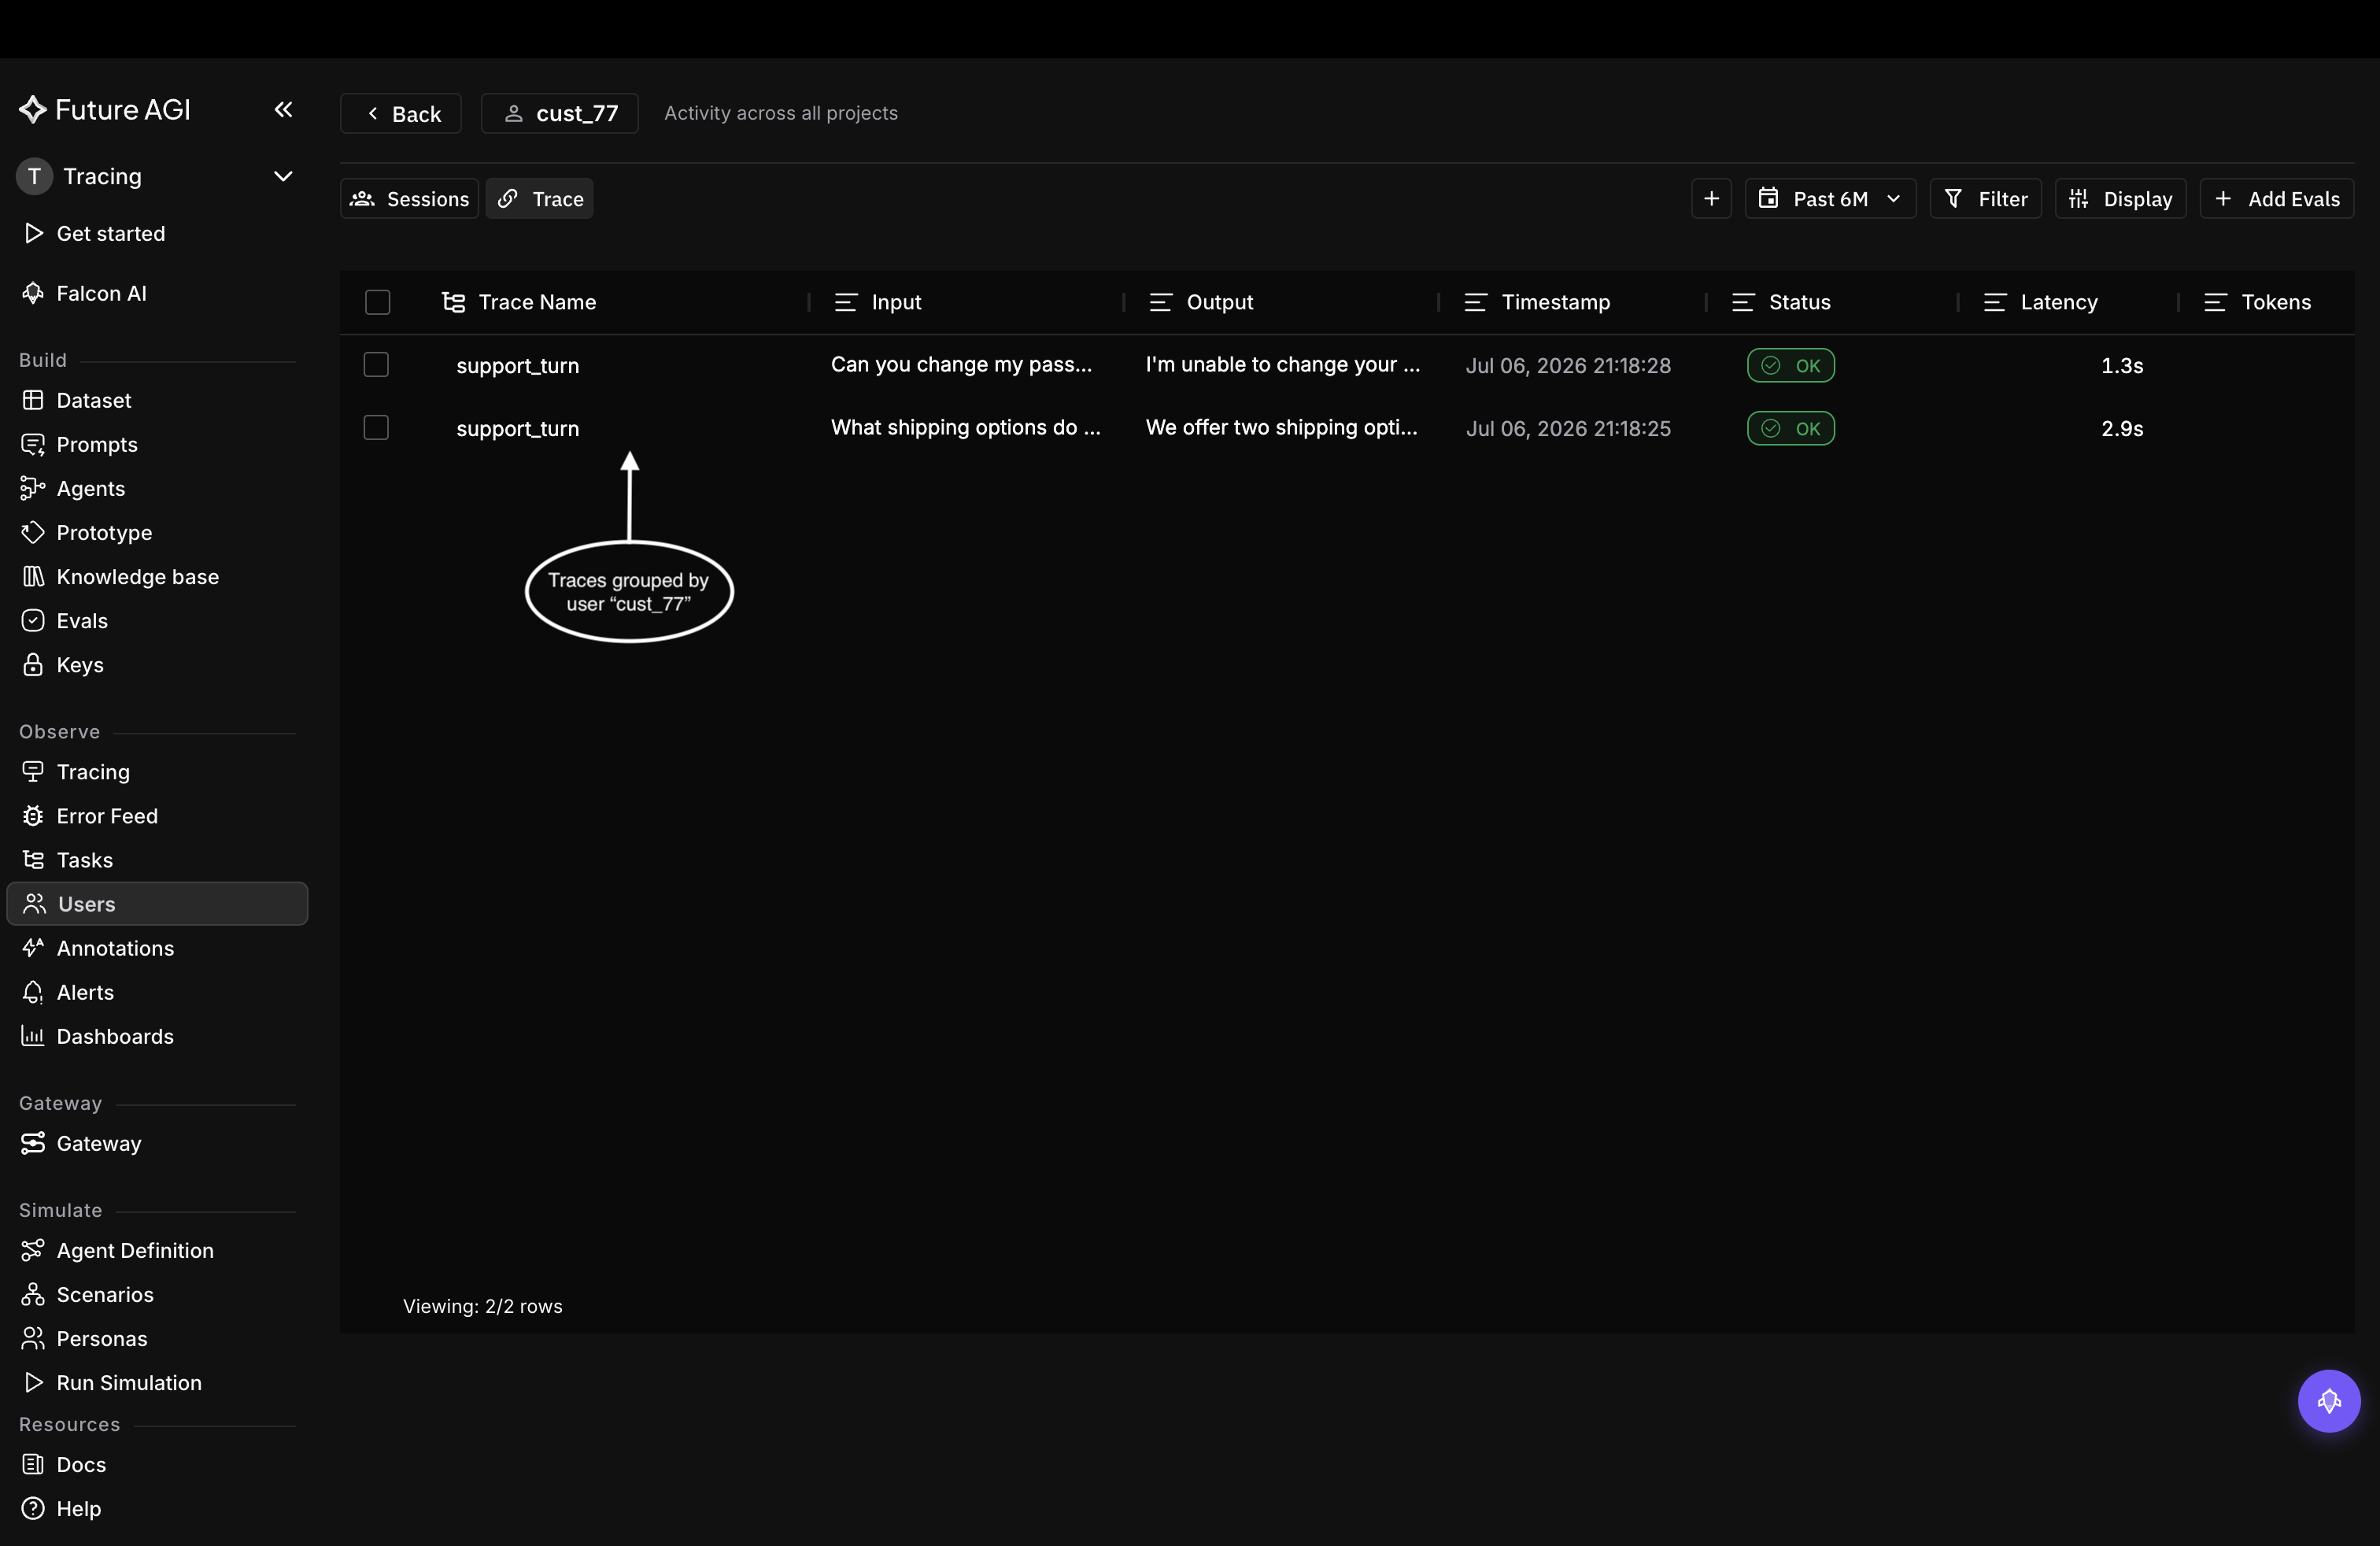
Task: Open the Past 6M date range dropdown
Action: click(x=1830, y=198)
